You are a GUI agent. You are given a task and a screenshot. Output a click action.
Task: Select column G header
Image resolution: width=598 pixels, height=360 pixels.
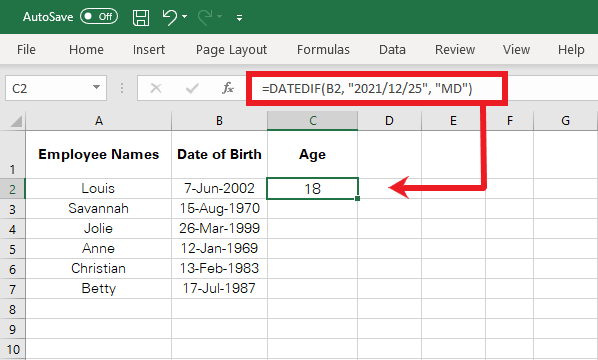[x=565, y=121]
